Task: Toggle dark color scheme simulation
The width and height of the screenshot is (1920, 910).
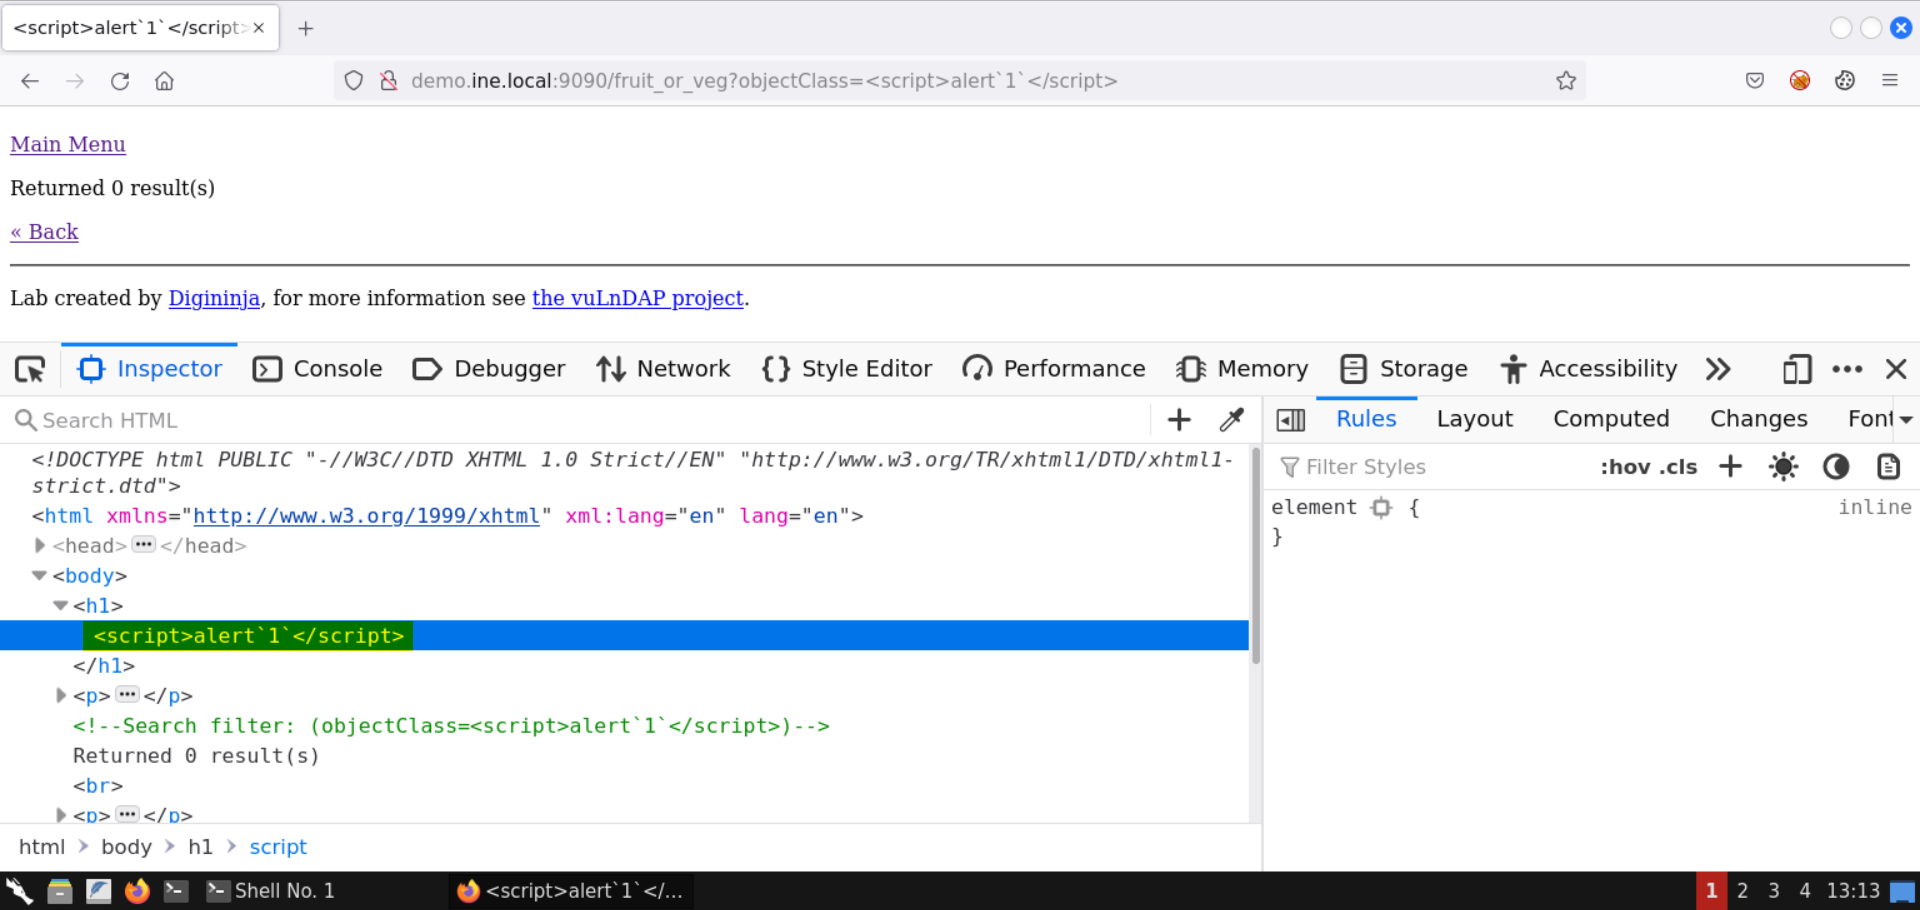Action: tap(1835, 467)
